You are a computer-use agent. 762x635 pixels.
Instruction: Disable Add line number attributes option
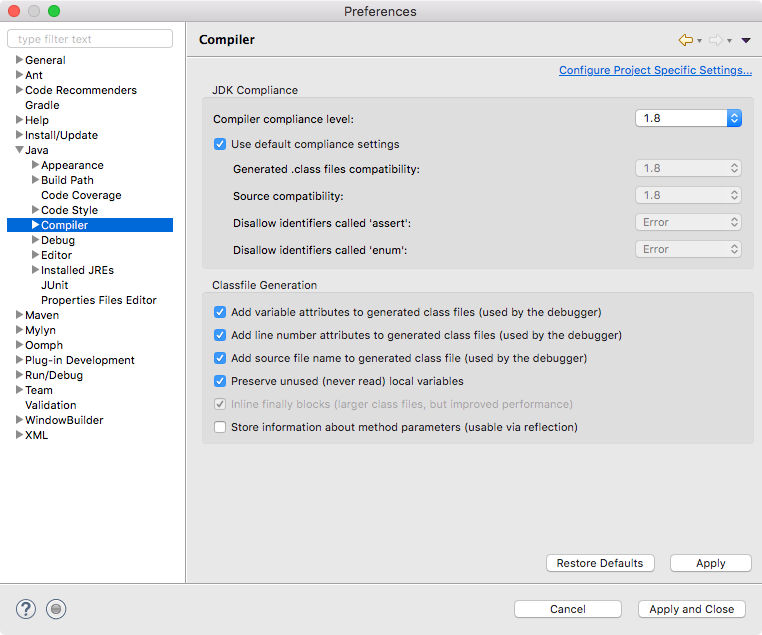(220, 335)
